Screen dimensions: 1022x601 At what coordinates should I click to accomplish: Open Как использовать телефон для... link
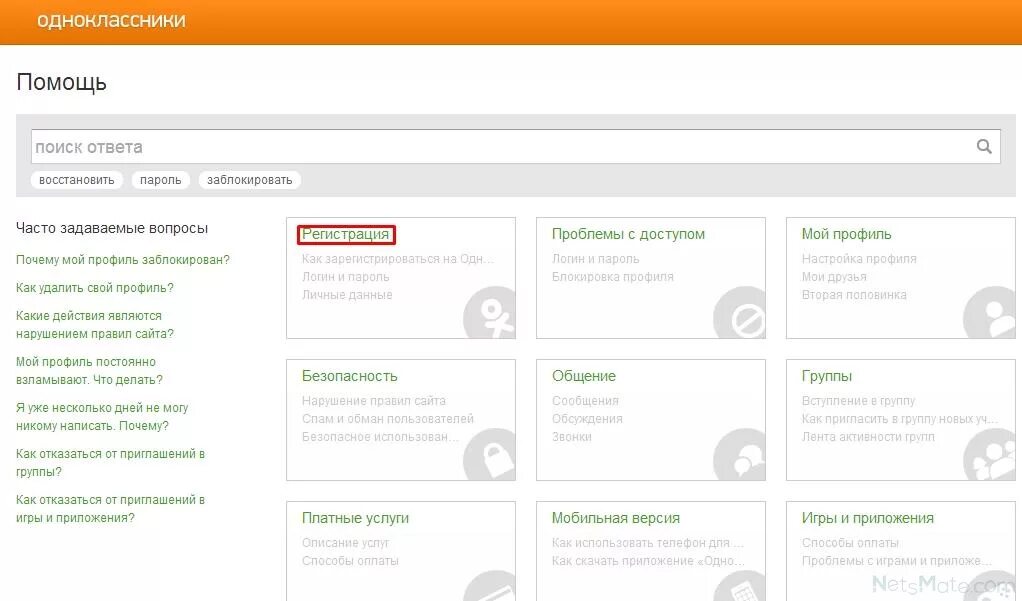pyautogui.click(x=647, y=542)
